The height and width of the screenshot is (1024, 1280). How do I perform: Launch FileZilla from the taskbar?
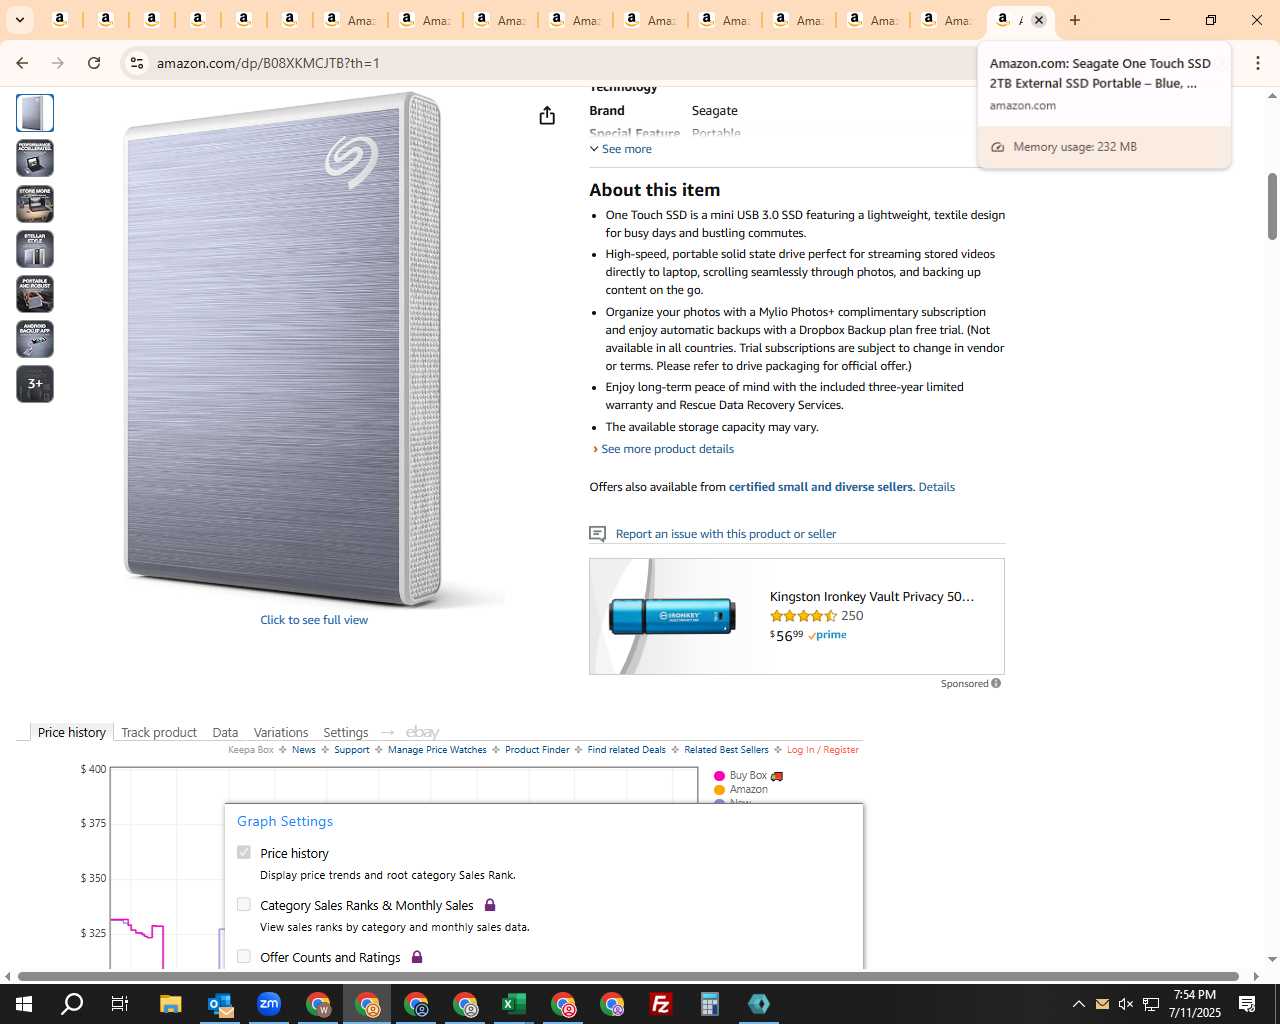[x=661, y=1004]
